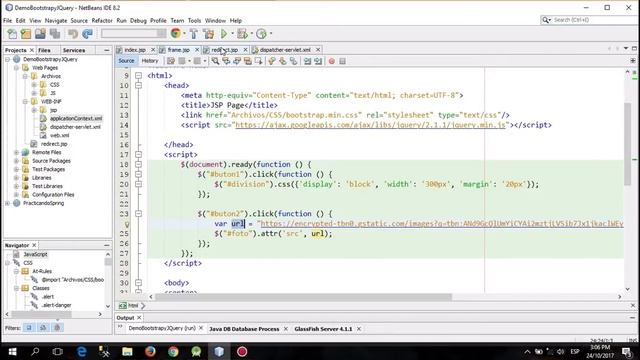Screen dimensions: 640x360
Task: Click the Find Previous Occurrence icon
Action: tap(226, 61)
